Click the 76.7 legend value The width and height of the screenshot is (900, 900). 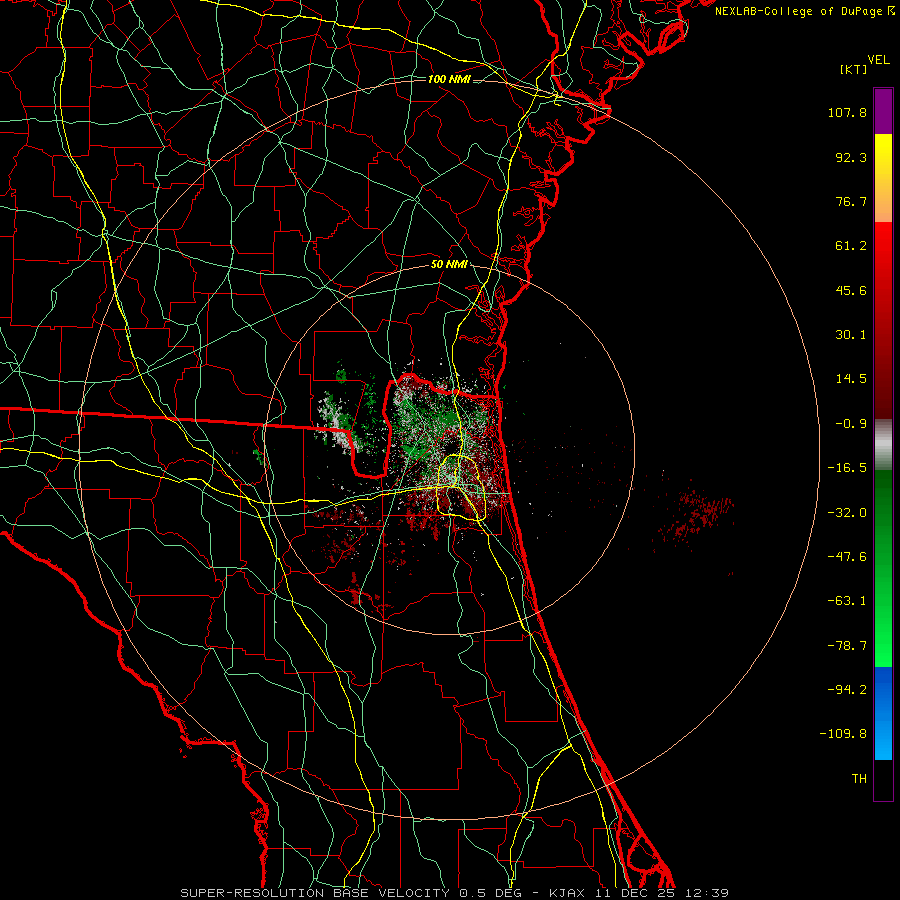[851, 201]
